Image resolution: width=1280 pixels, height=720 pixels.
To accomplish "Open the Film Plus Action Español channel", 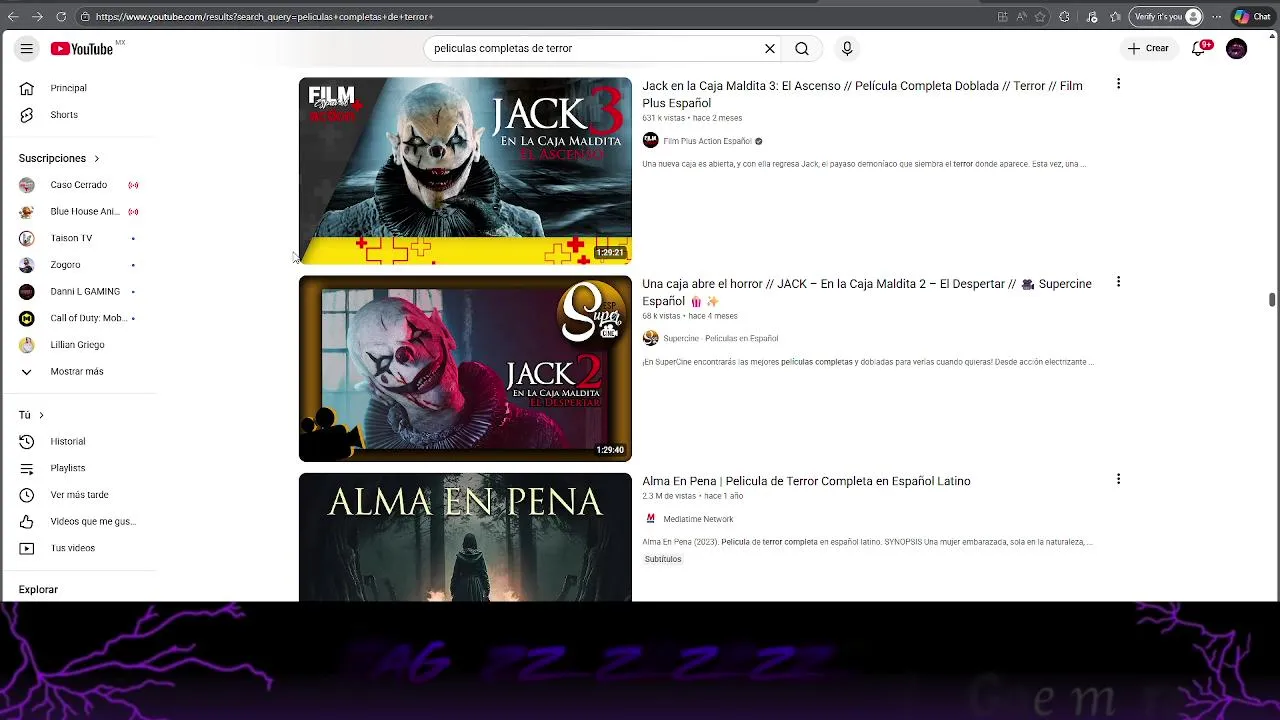I will (707, 141).
